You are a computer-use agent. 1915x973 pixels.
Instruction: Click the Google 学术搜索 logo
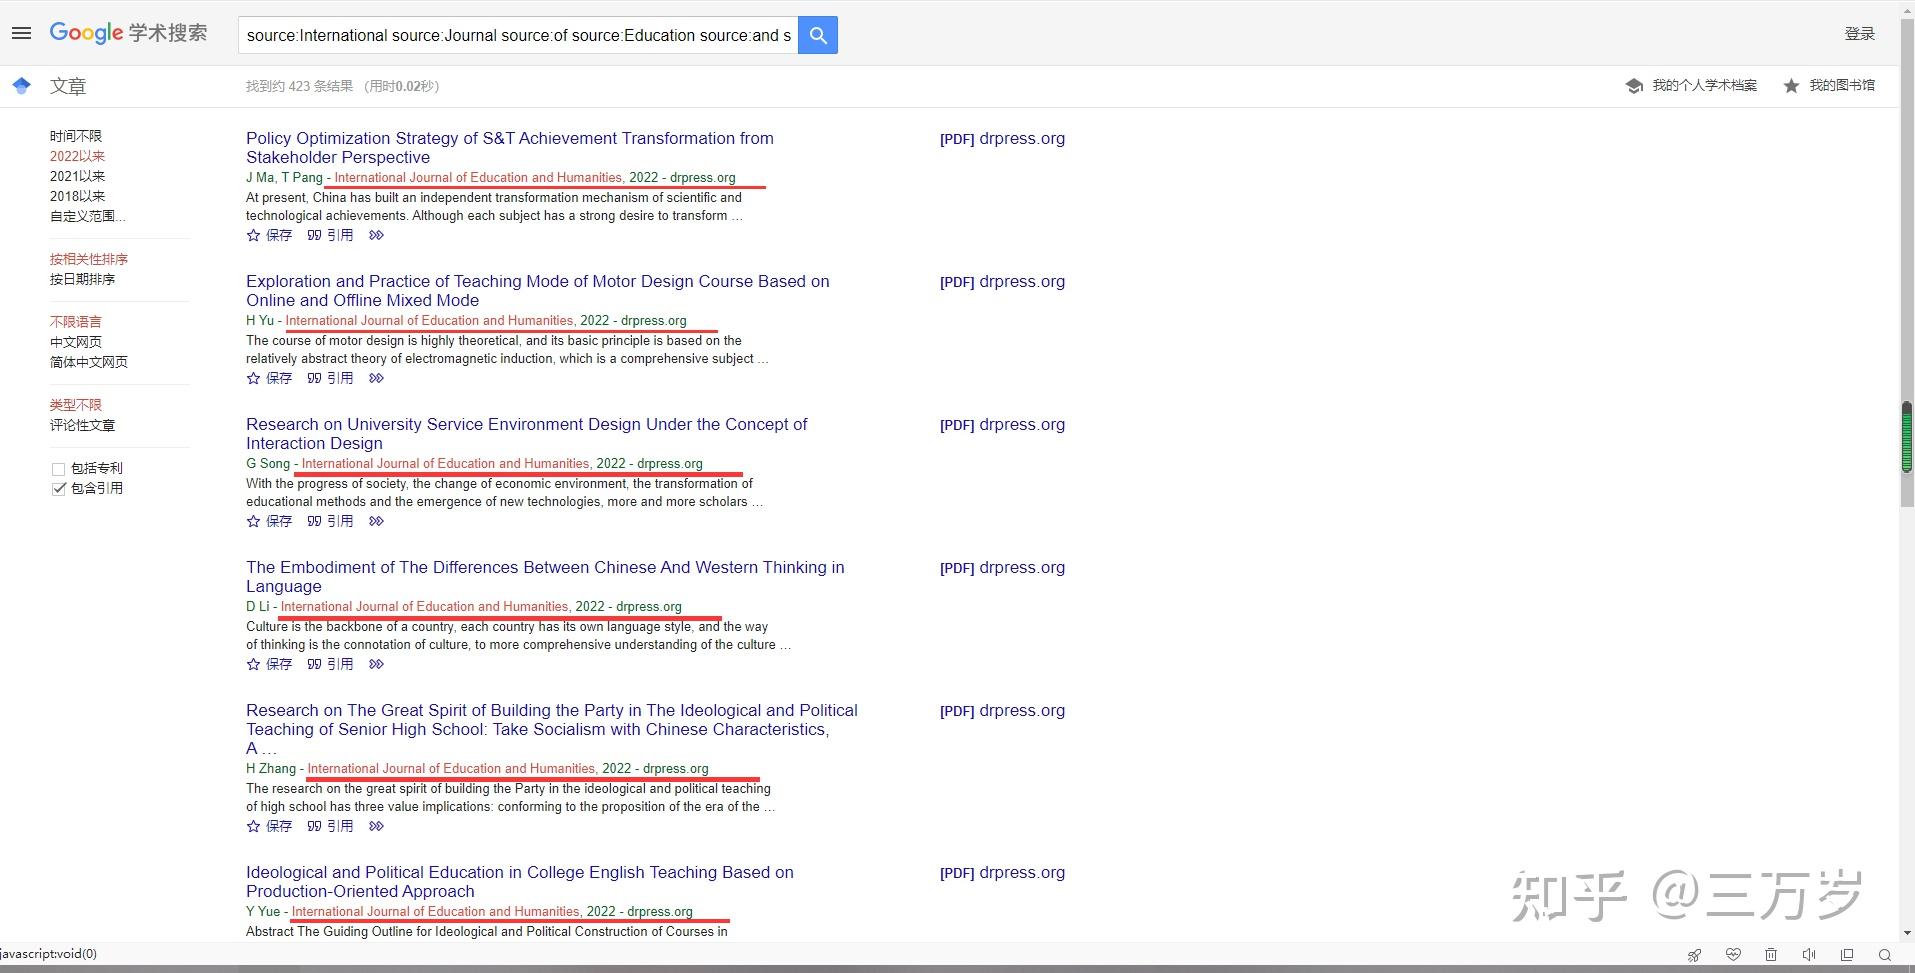tap(128, 33)
